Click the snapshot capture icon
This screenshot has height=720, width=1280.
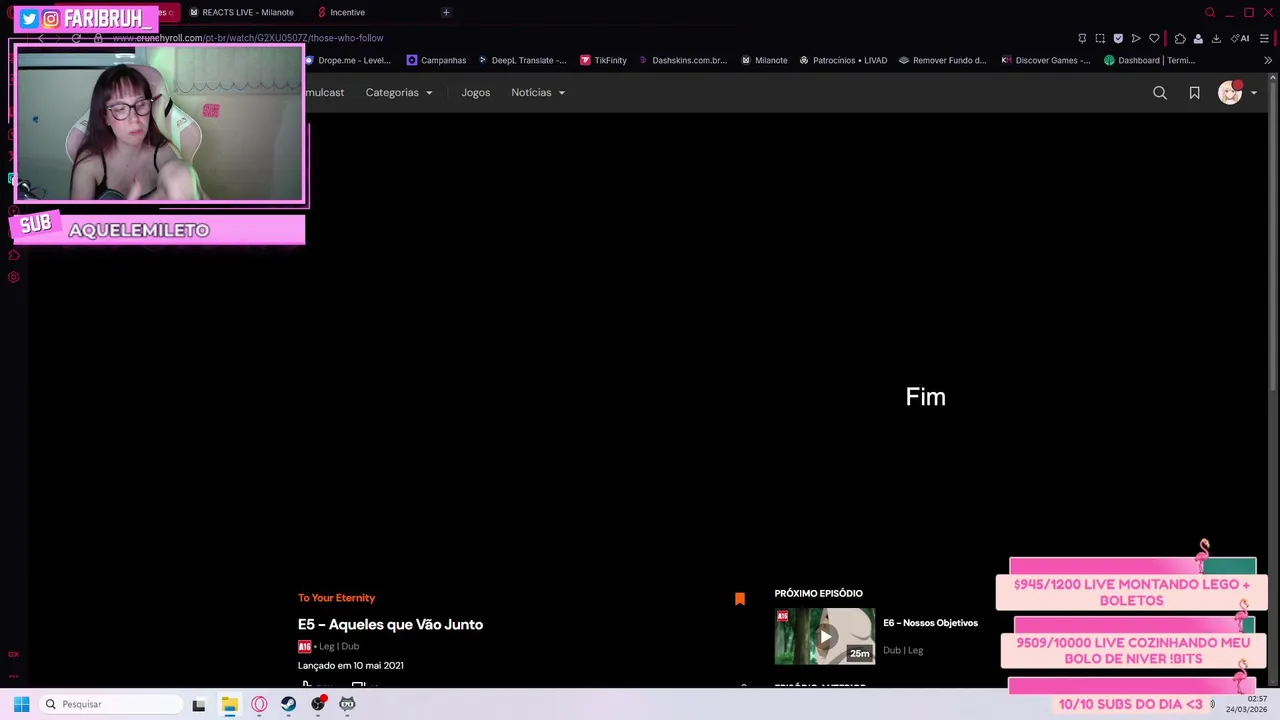pyautogui.click(x=1100, y=38)
